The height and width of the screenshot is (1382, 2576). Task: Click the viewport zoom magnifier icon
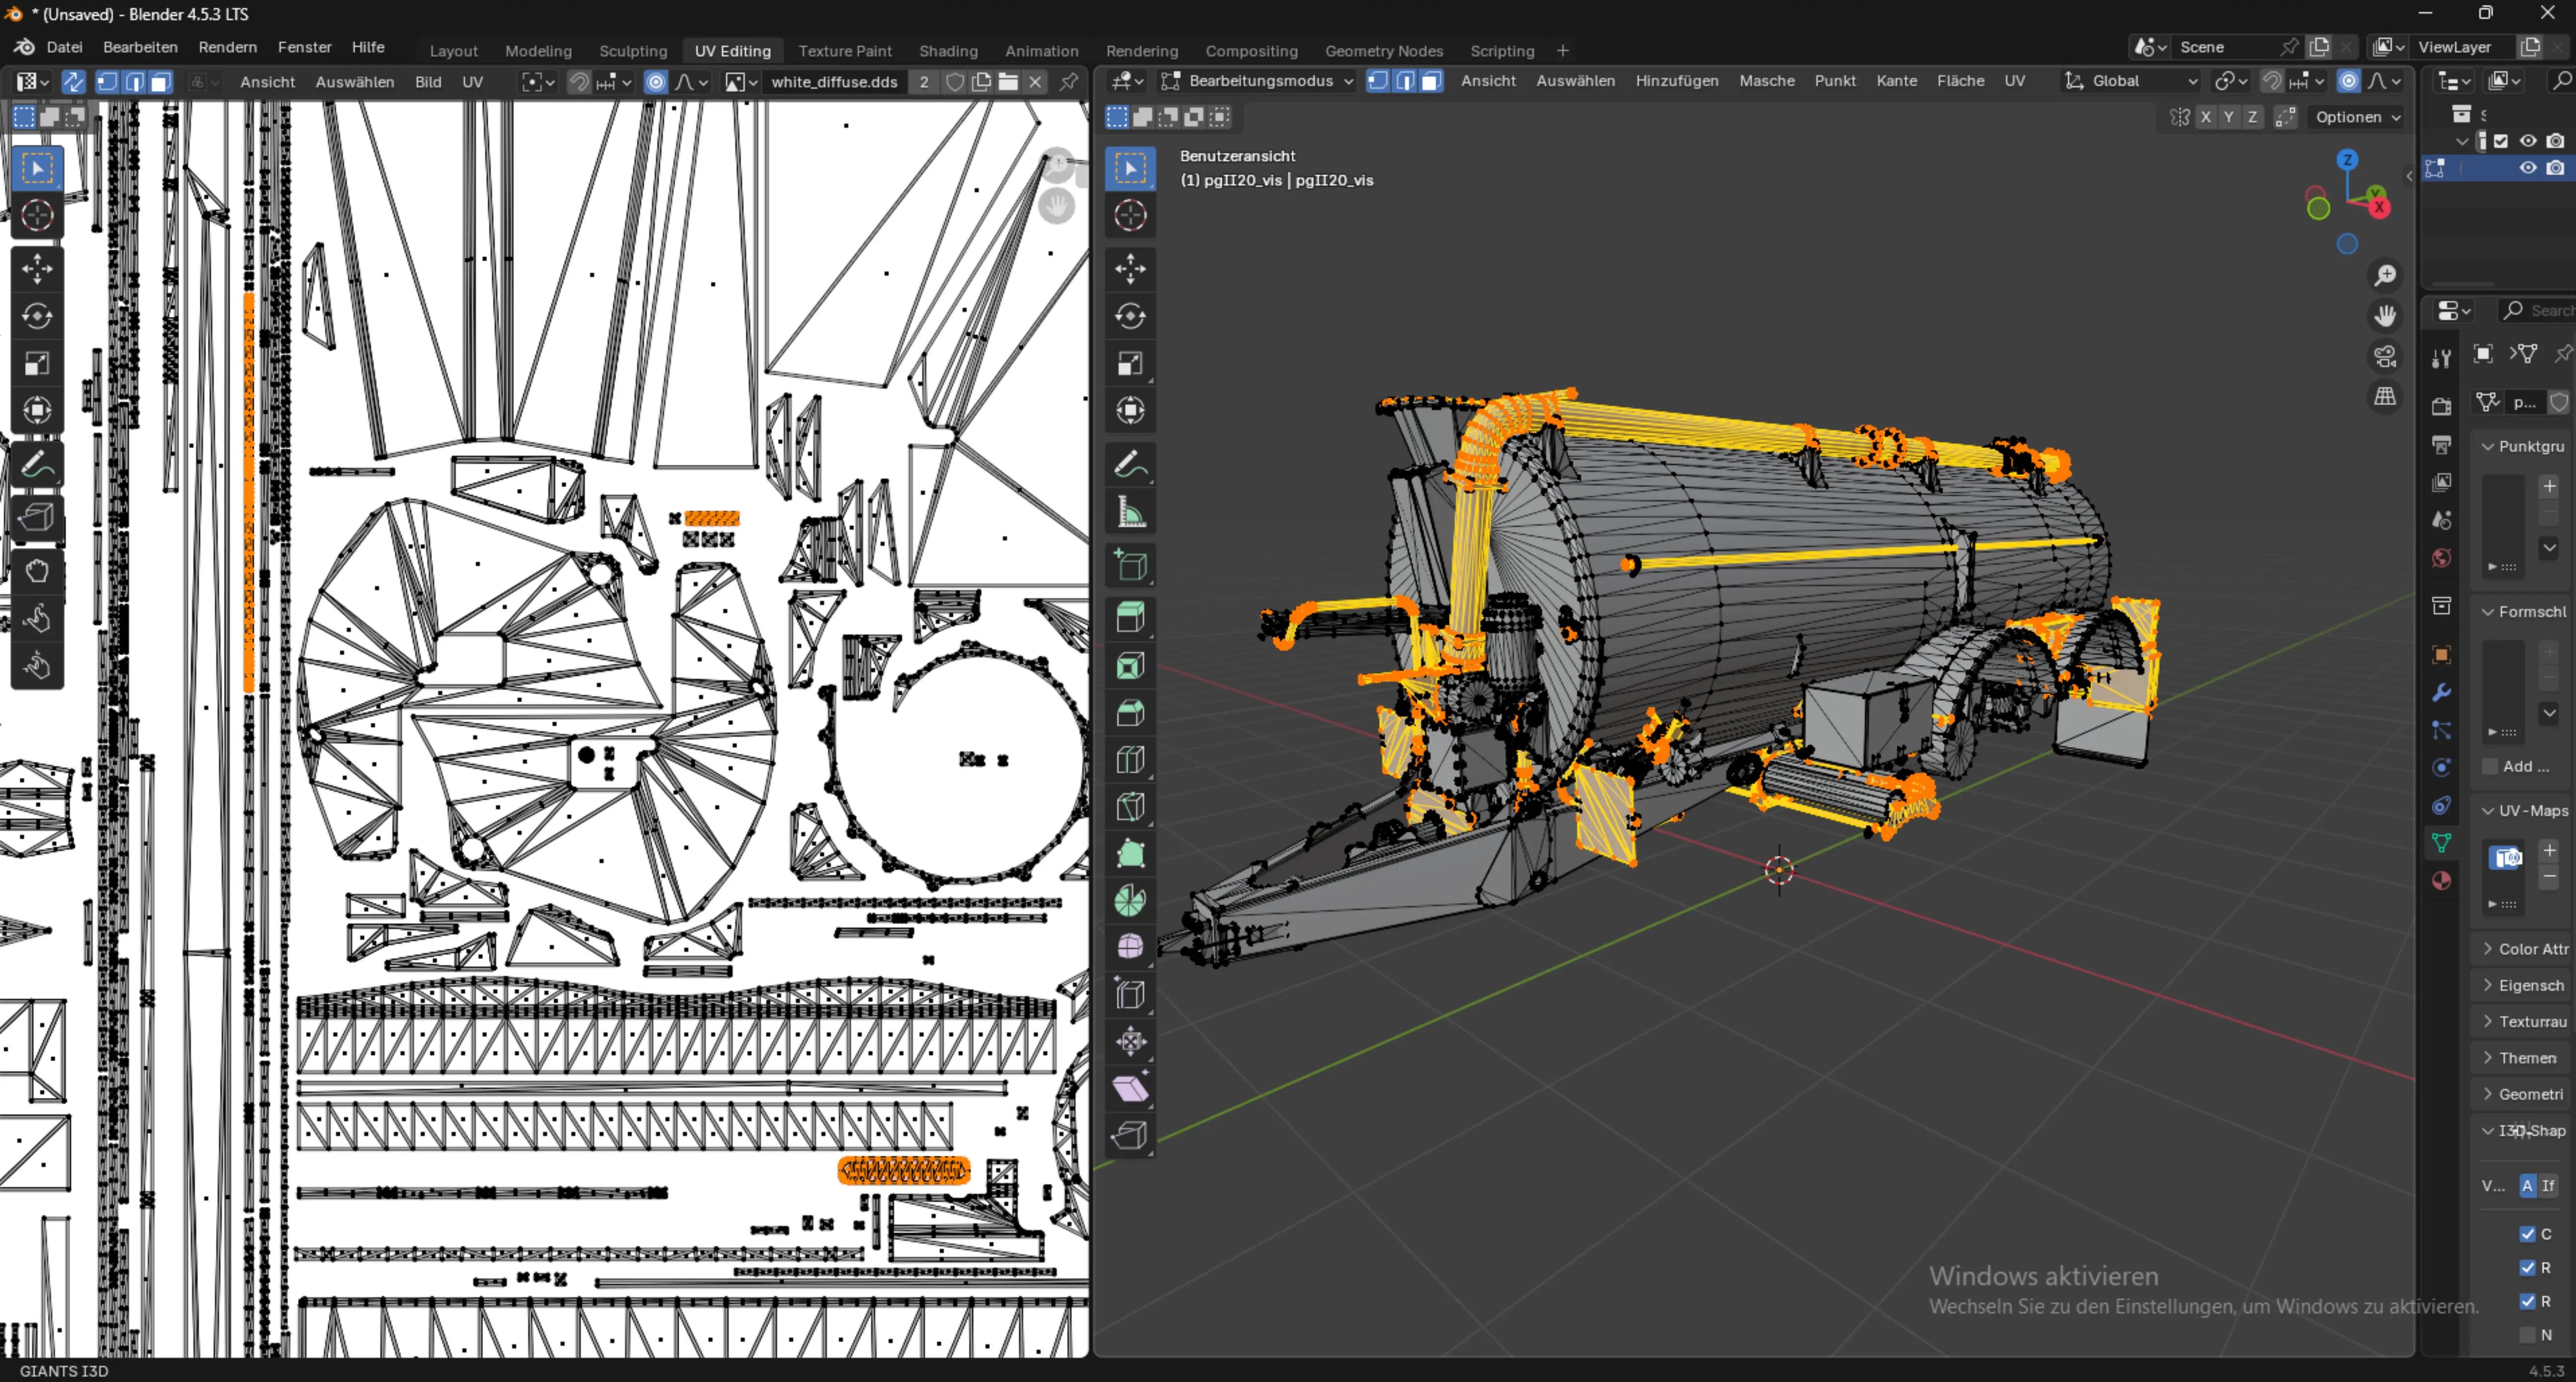2385,275
